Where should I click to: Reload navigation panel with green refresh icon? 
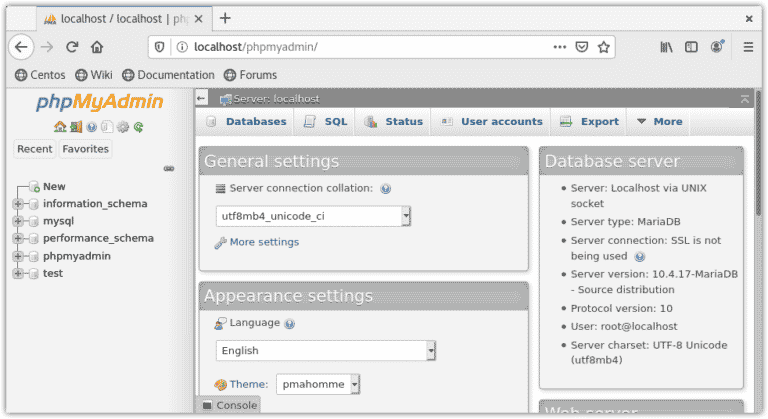(x=139, y=127)
